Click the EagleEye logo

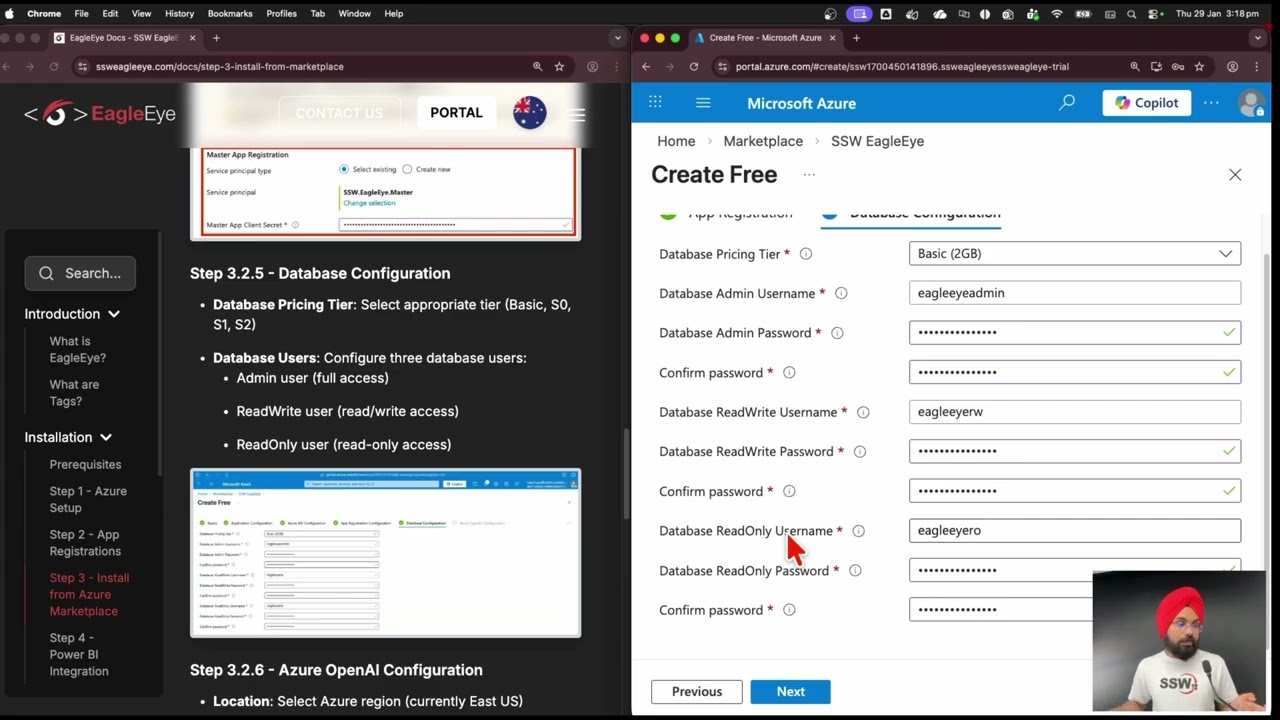[x=100, y=113]
